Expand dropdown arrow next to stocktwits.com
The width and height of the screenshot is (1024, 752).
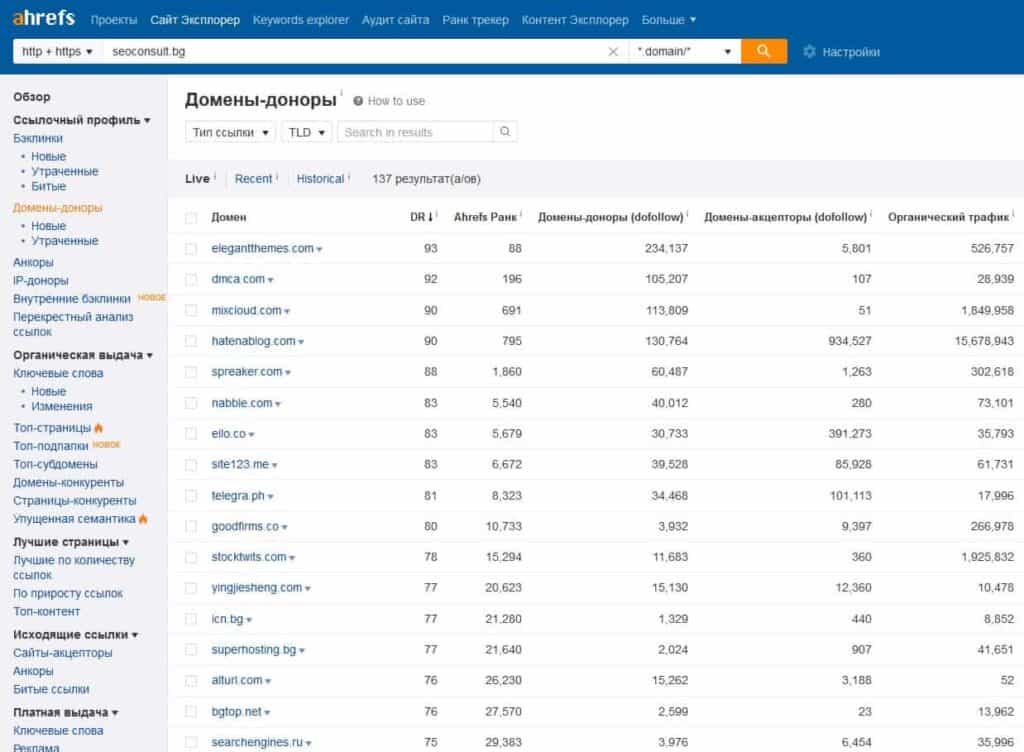(292, 558)
